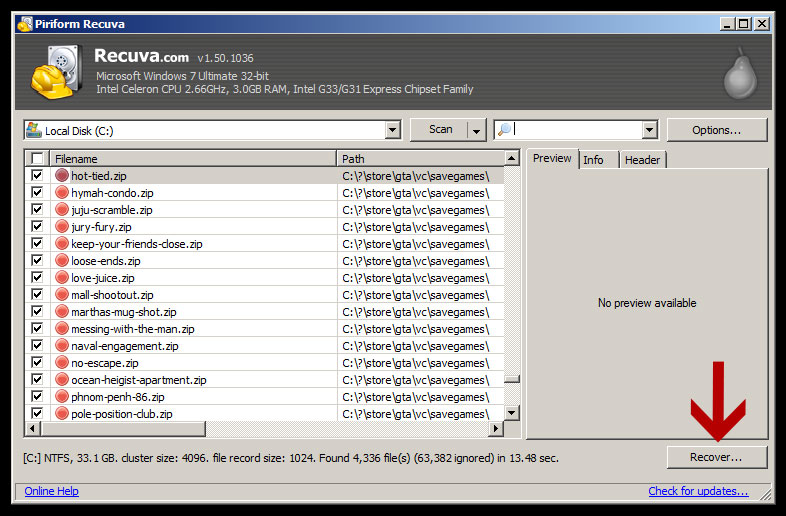The height and width of the screenshot is (516, 786).
Task: Click the horizontal scroll right arrow
Action: point(496,429)
